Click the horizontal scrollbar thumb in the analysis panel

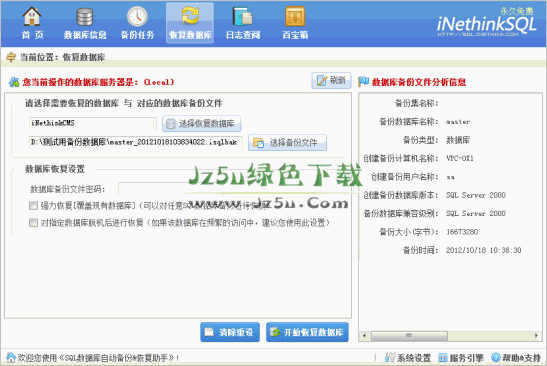pos(409,336)
